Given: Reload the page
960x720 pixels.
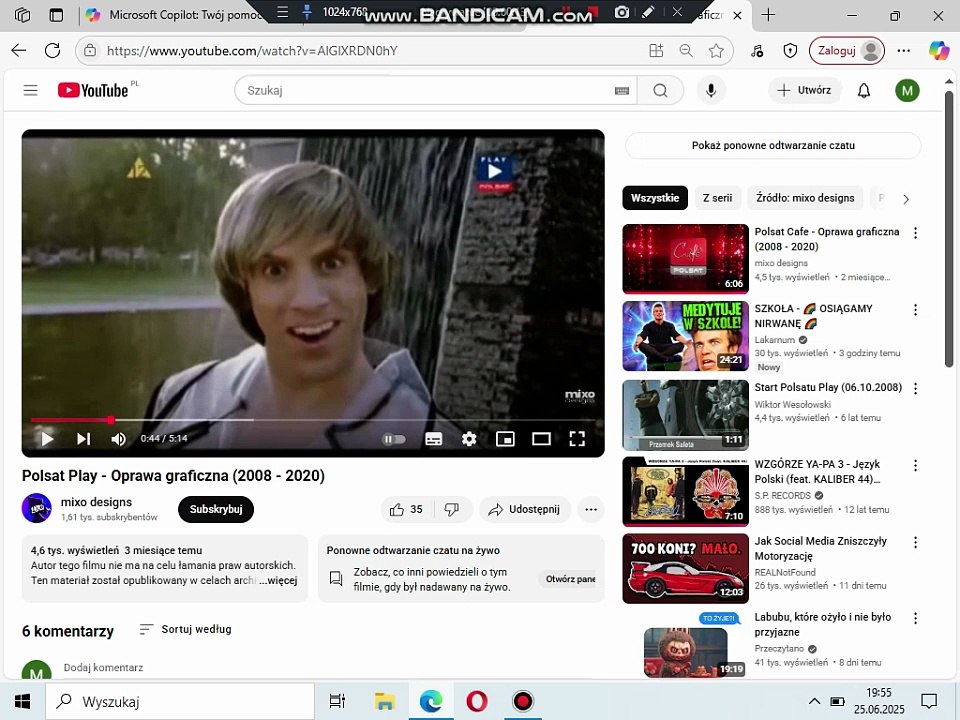Looking at the screenshot, I should [53, 51].
